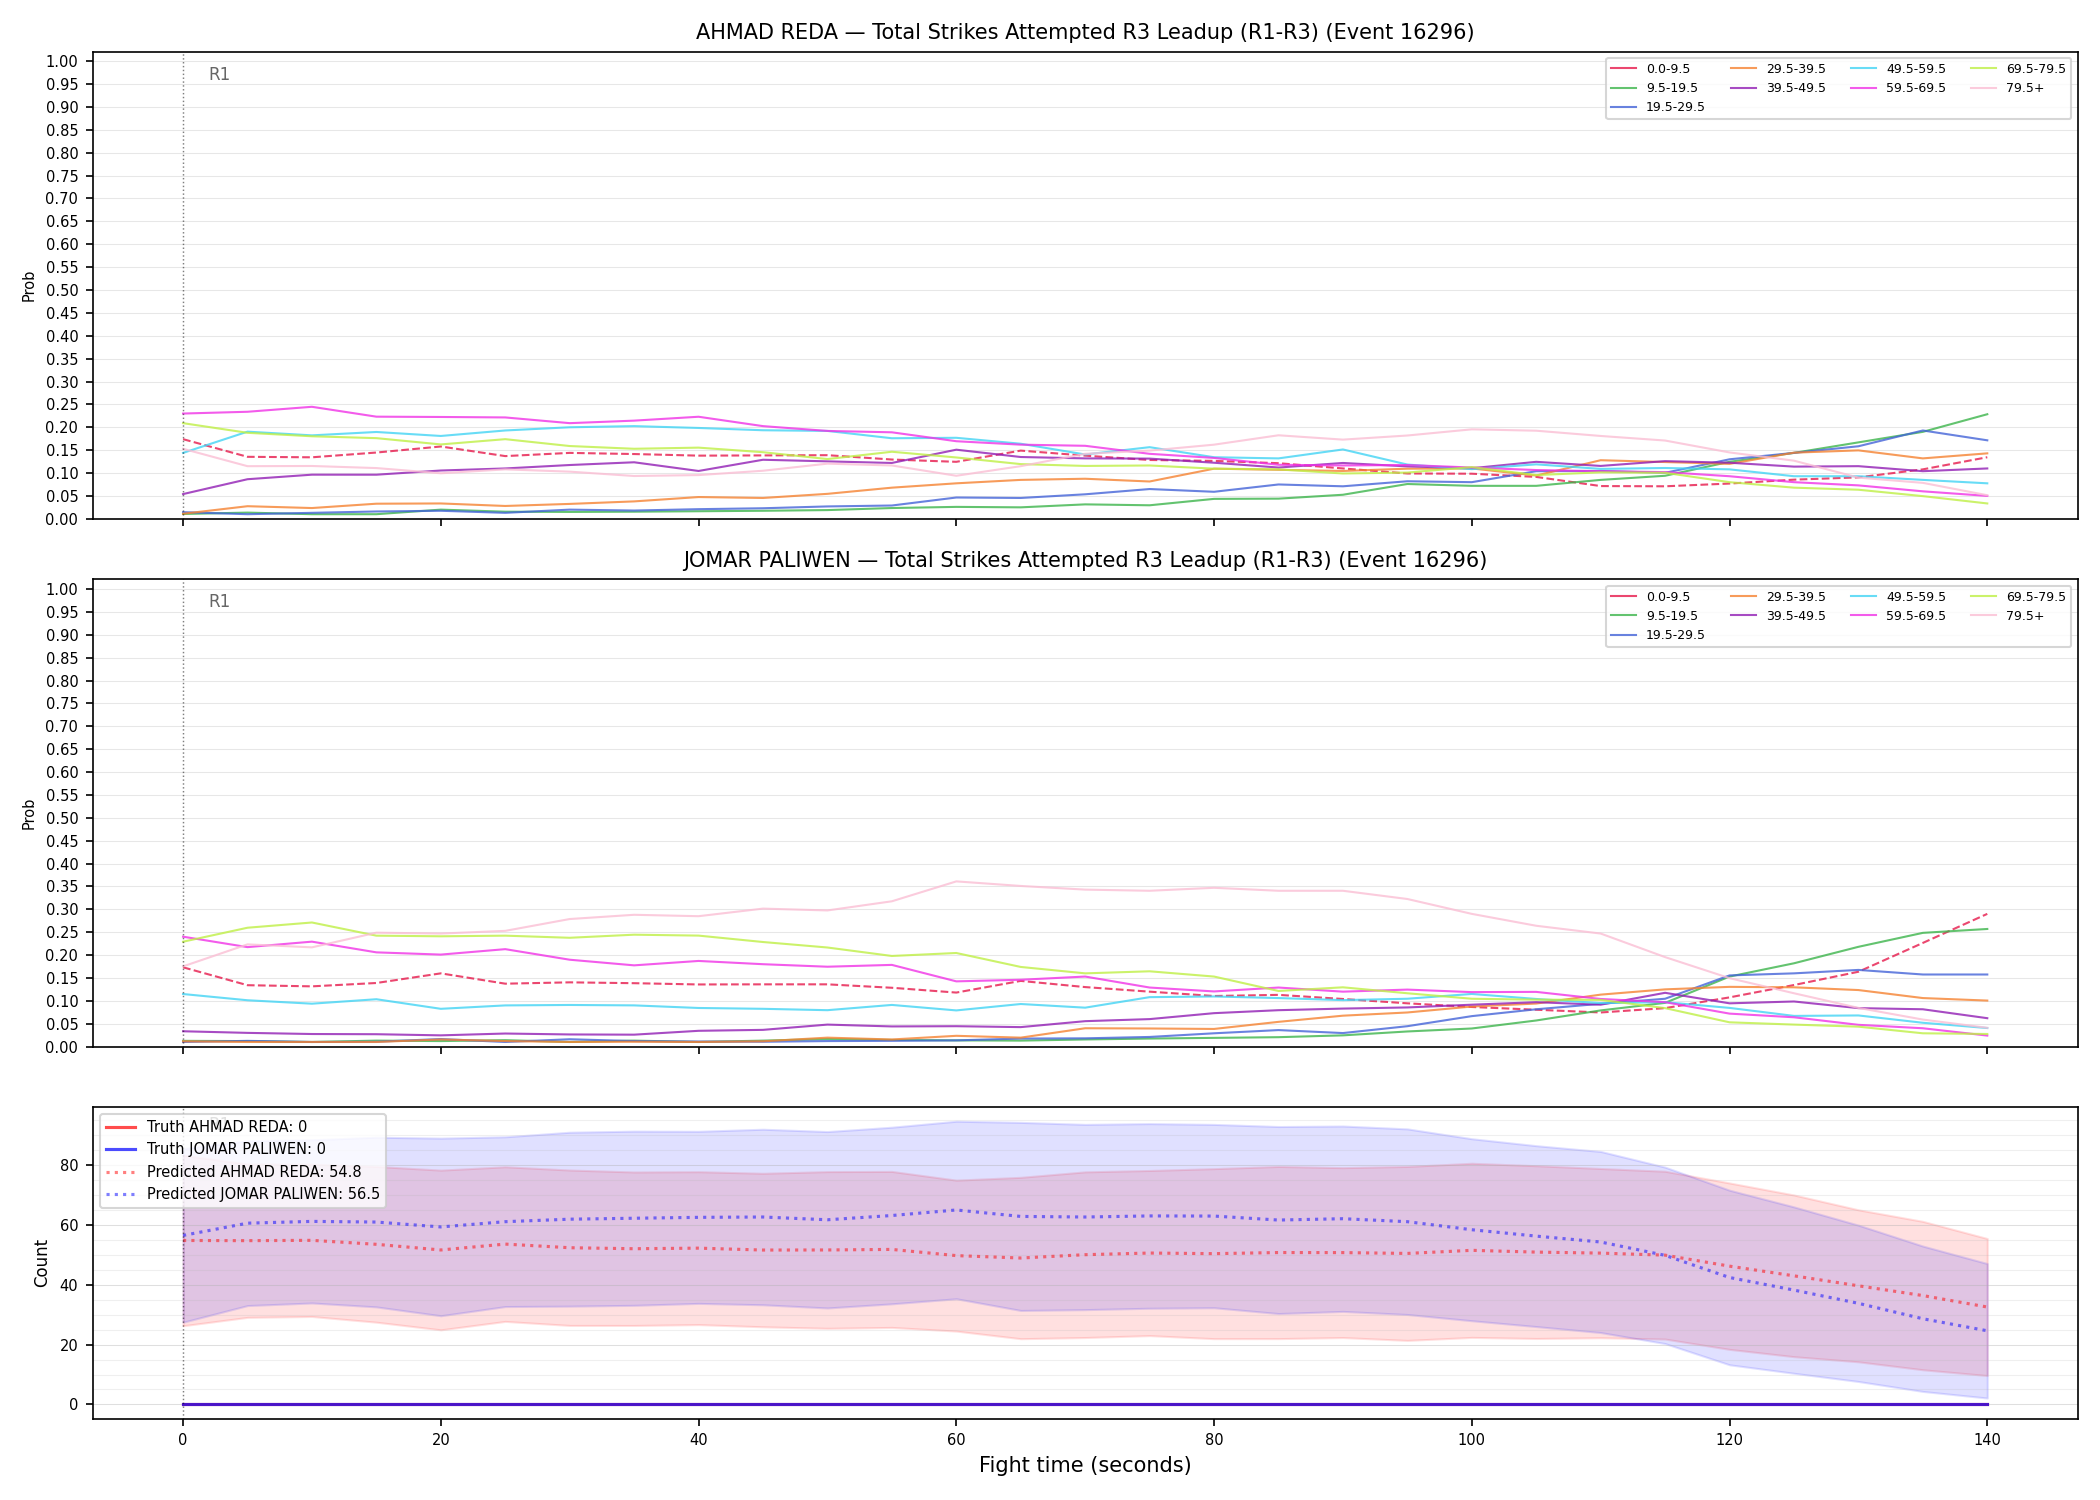This screenshot has height=1500, width=2100.
Task: Click "0.0-9.5" in the JOMAR PALIWEN legend
Action: point(1668,597)
